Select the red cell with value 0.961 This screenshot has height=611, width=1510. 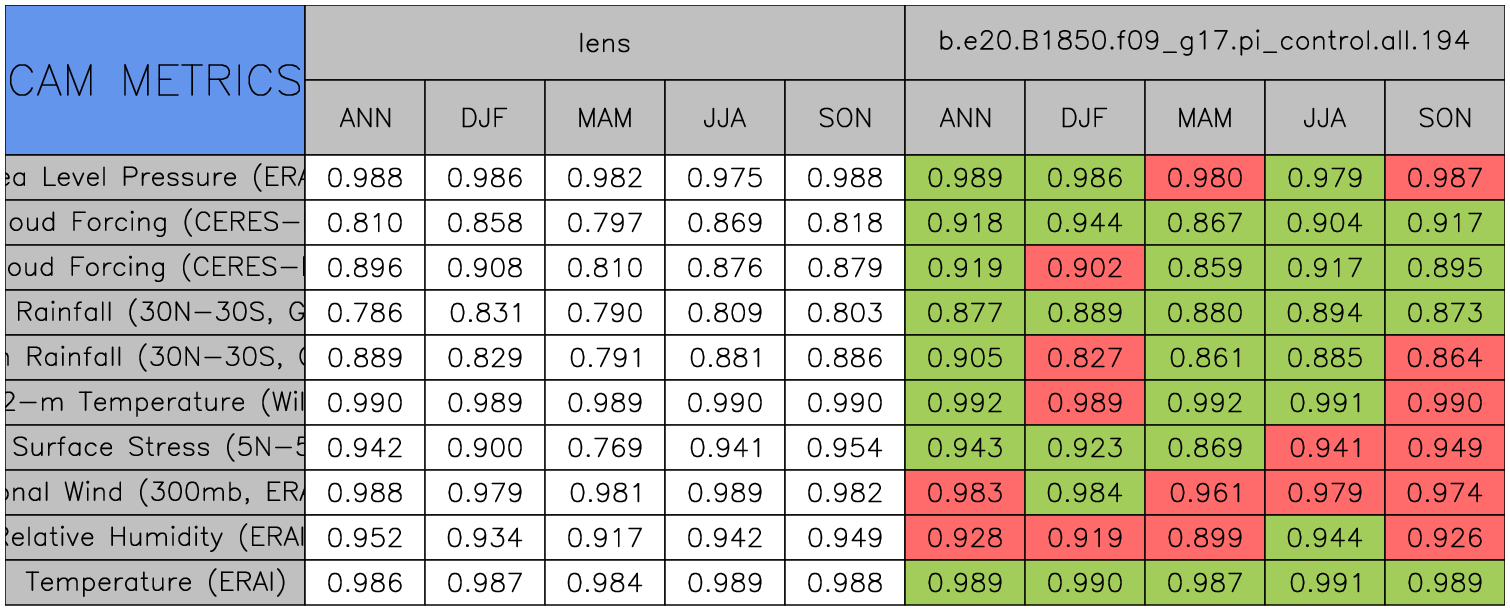click(x=1204, y=492)
